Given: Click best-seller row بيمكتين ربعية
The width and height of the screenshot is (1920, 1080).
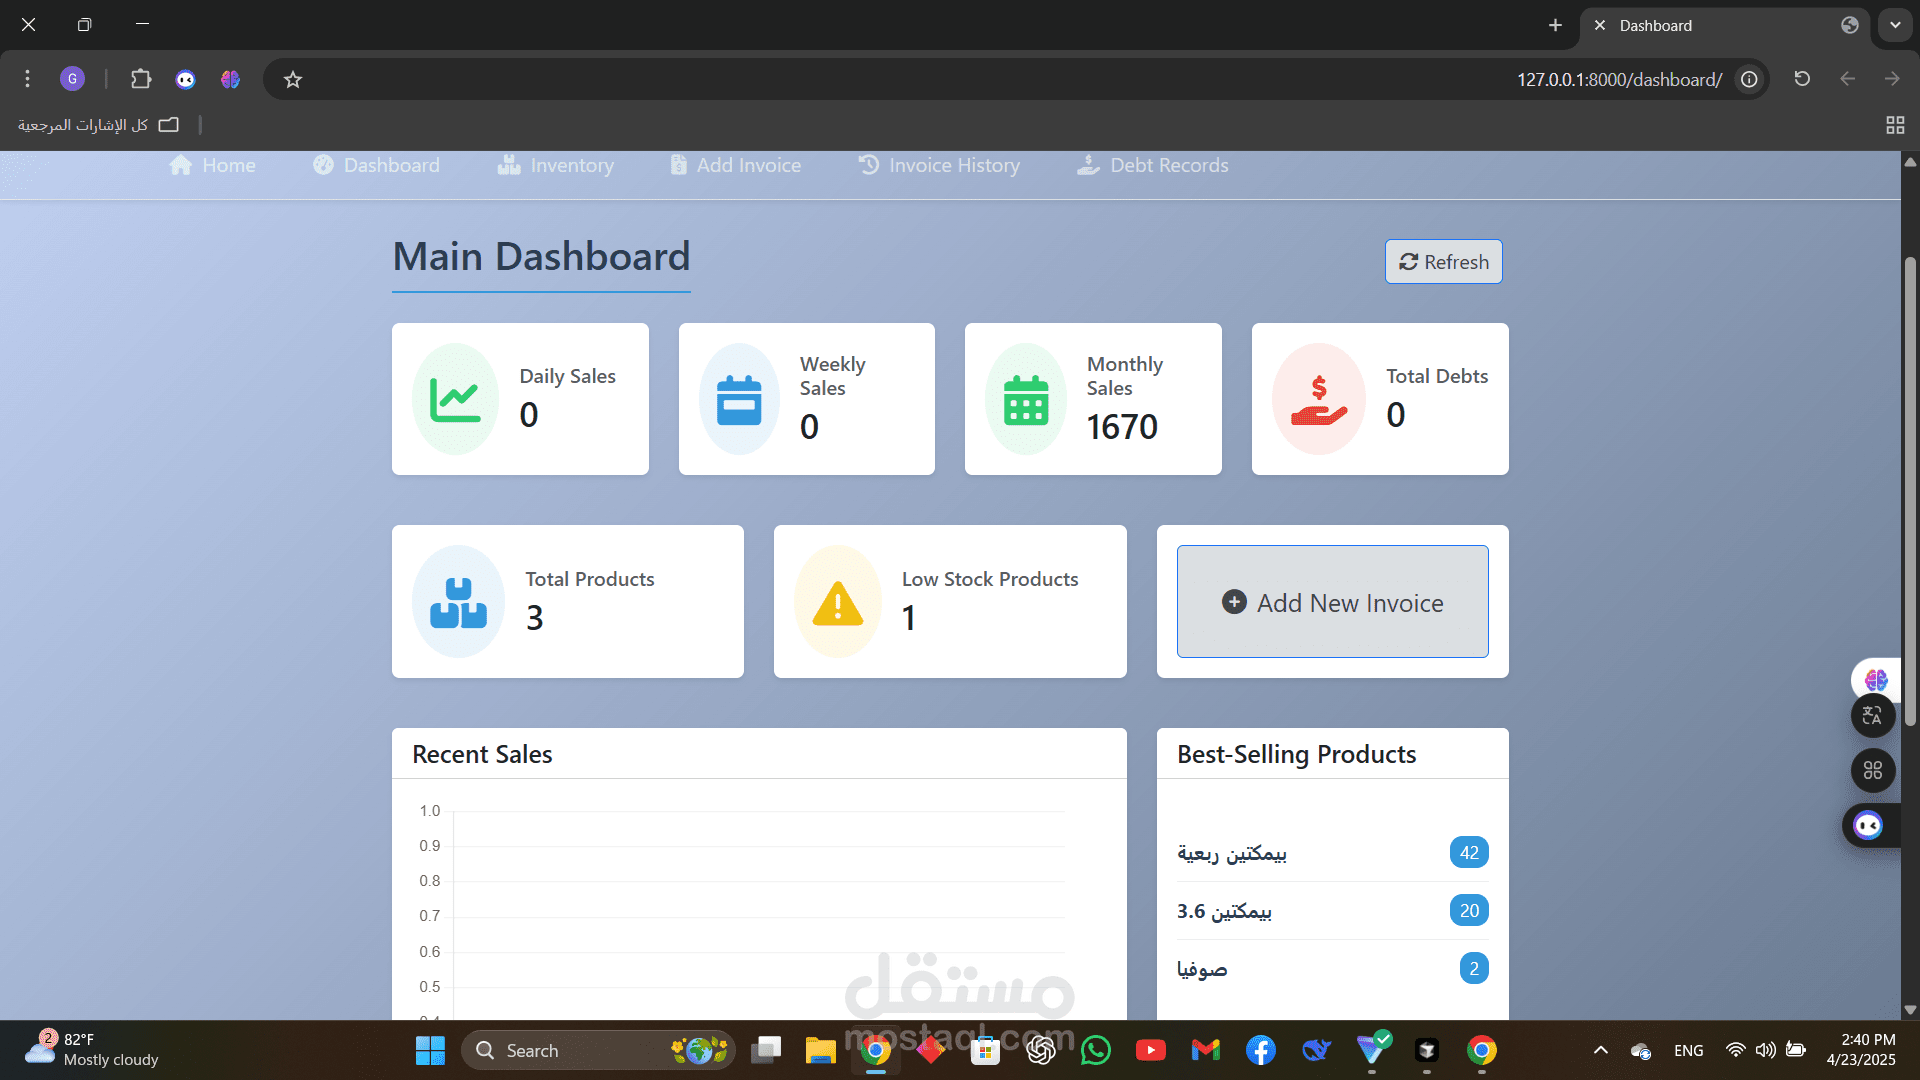Looking at the screenshot, I should [x=1332, y=853].
